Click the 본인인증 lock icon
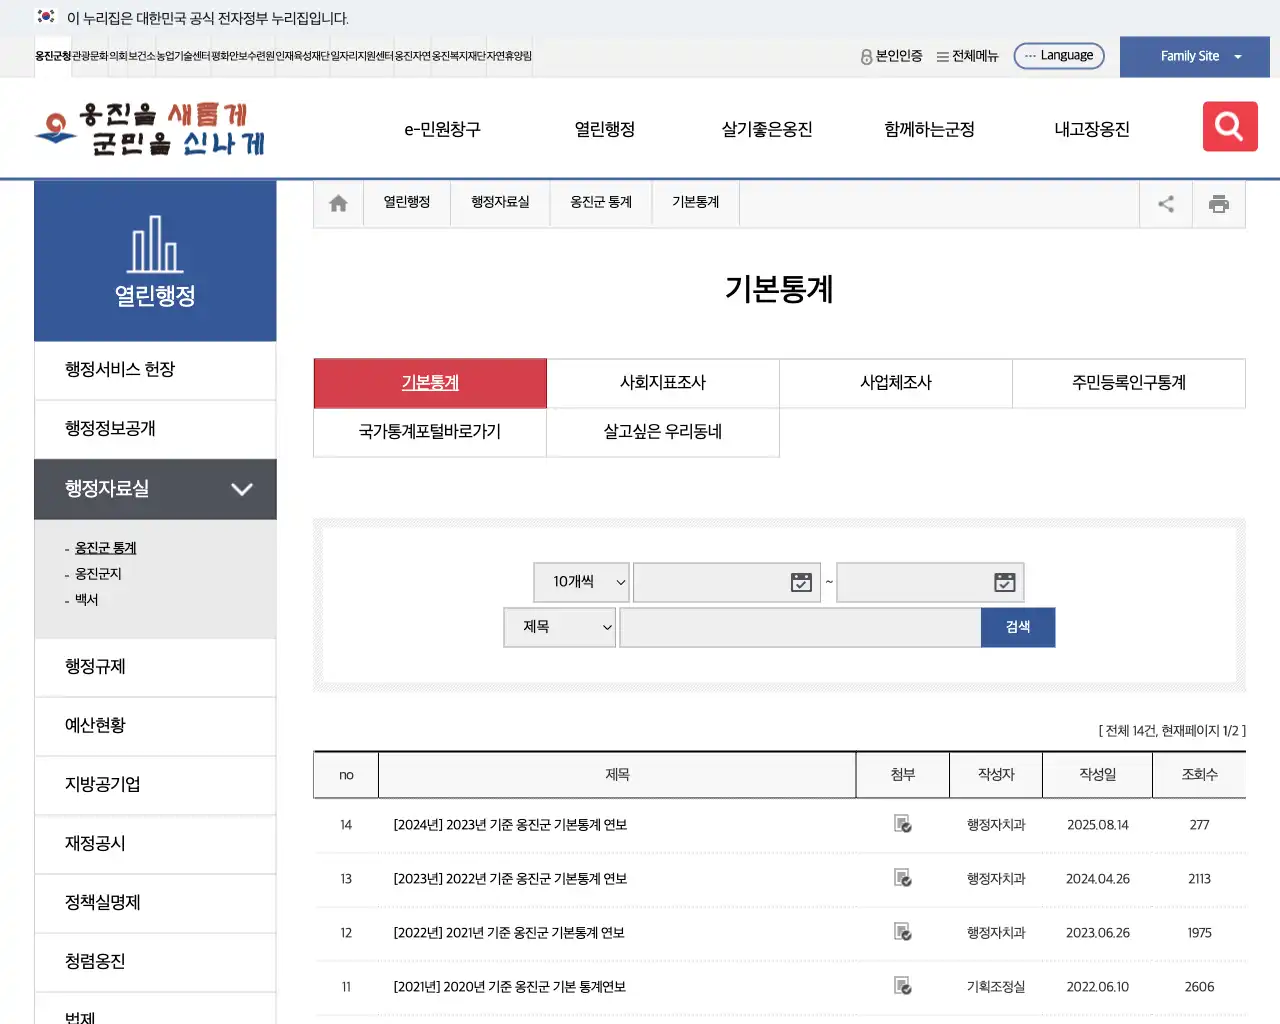The image size is (1280, 1024). coord(864,57)
